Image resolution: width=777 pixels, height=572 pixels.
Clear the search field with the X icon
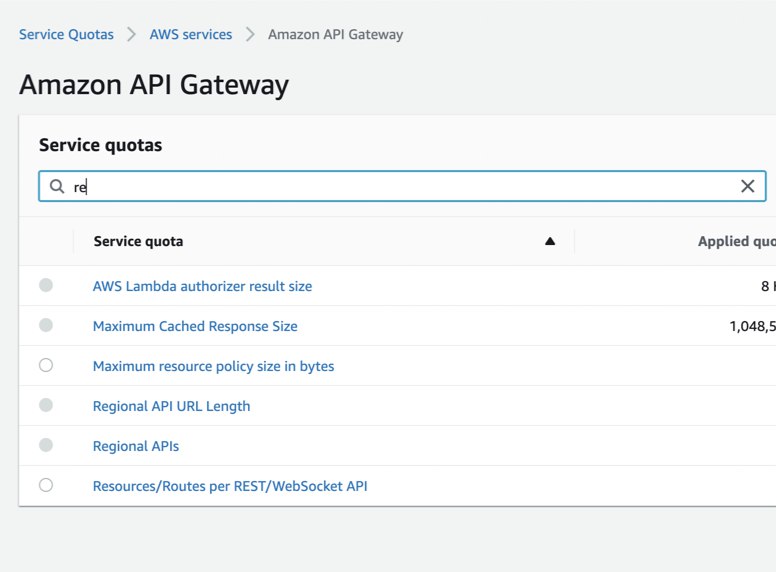[747, 186]
